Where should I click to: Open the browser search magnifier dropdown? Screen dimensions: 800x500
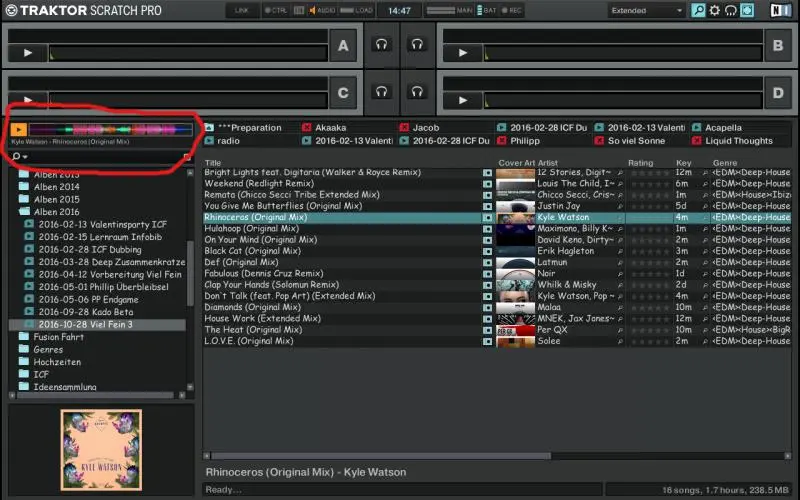point(20,157)
